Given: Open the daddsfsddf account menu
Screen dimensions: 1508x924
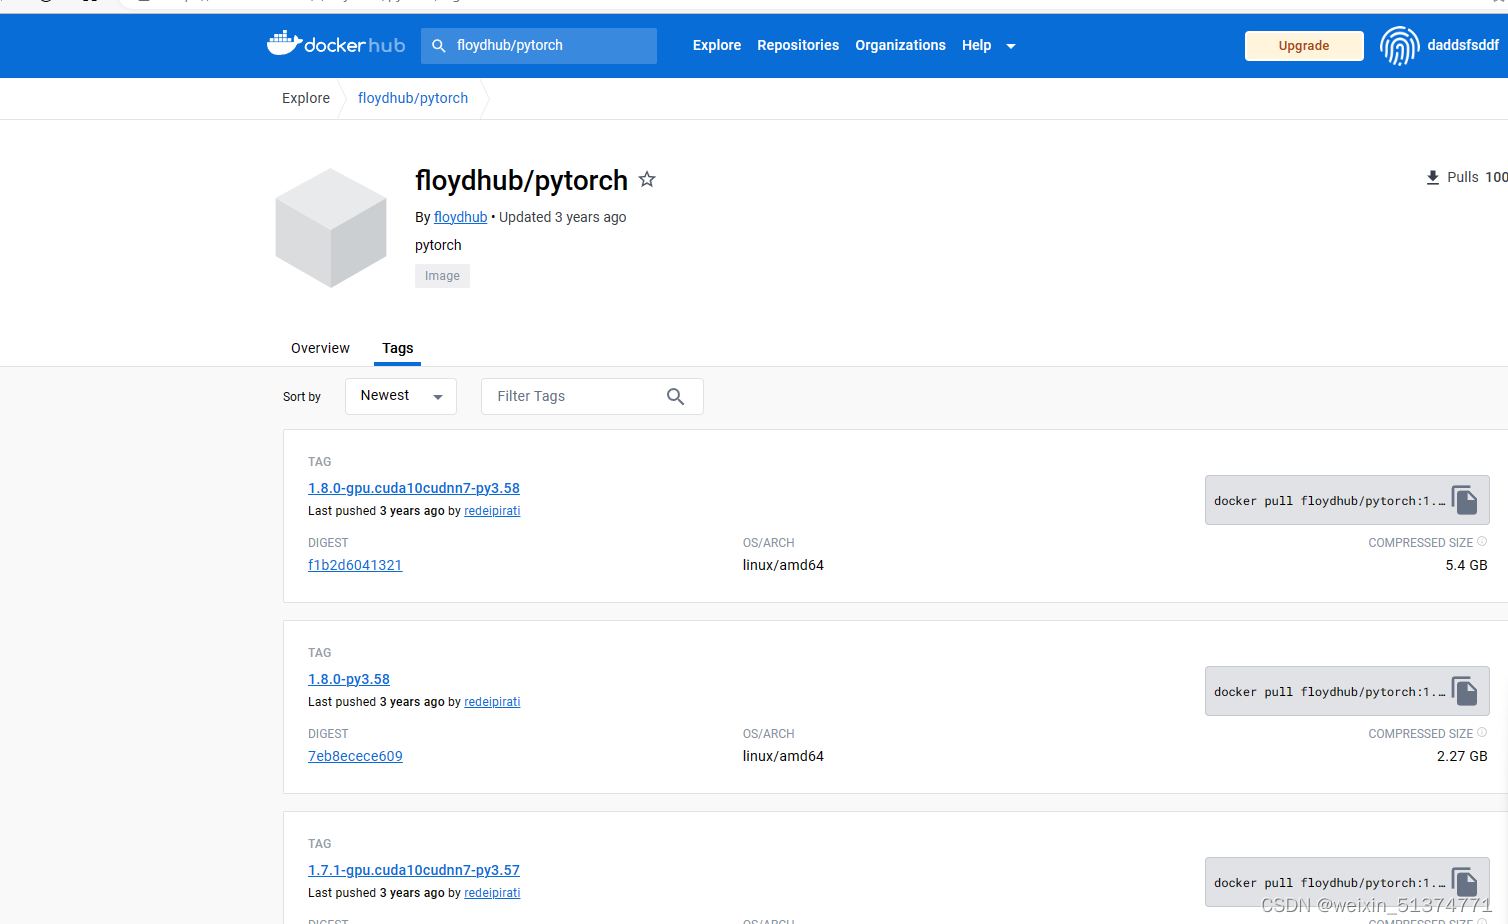Looking at the screenshot, I should coord(1463,45).
